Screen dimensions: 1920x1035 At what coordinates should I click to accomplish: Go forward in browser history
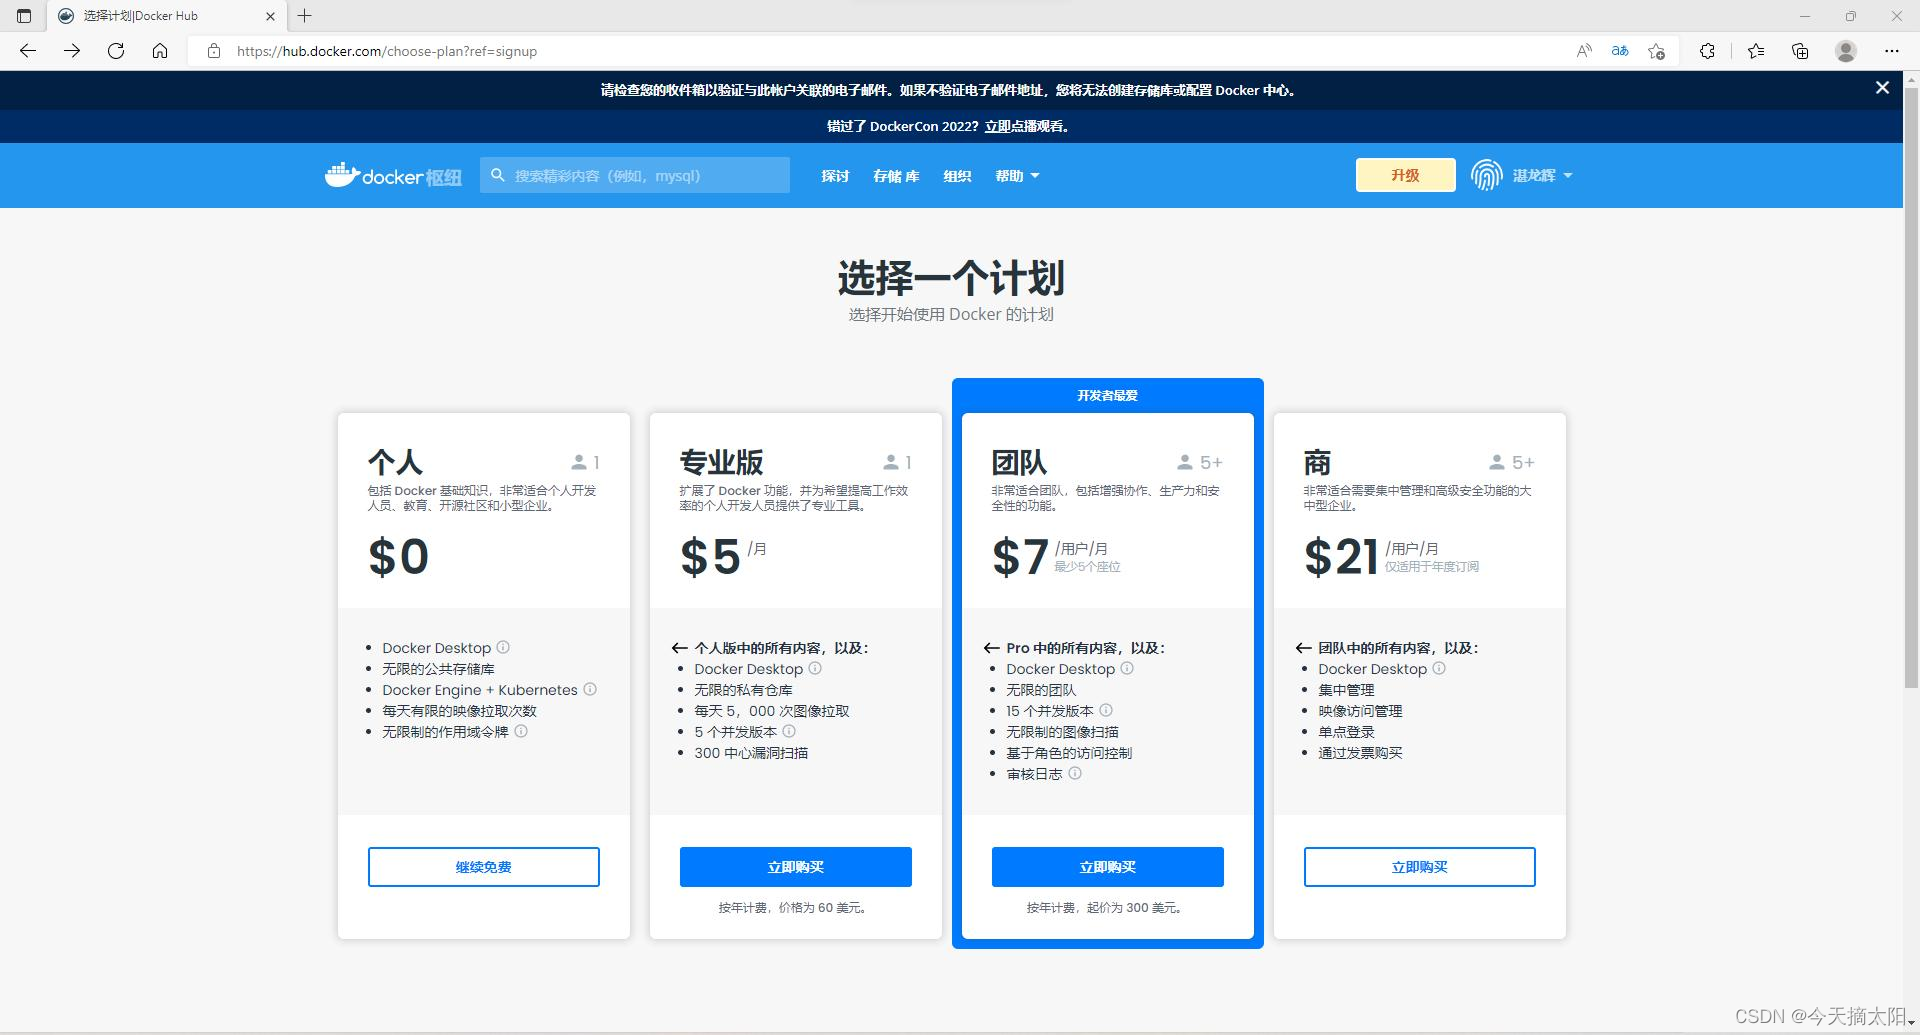coord(72,51)
